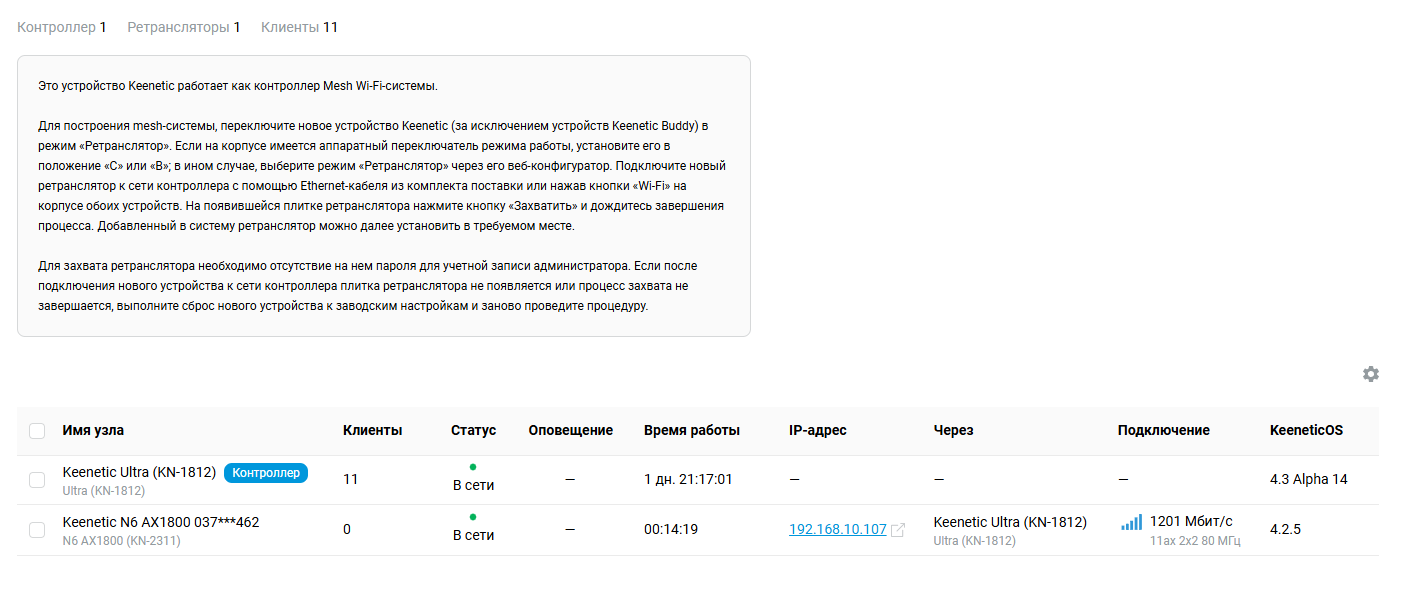The image size is (1402, 592).
Task: Select node name Keenetic Ultra (KN-1812) in first row
Action: (x=139, y=472)
